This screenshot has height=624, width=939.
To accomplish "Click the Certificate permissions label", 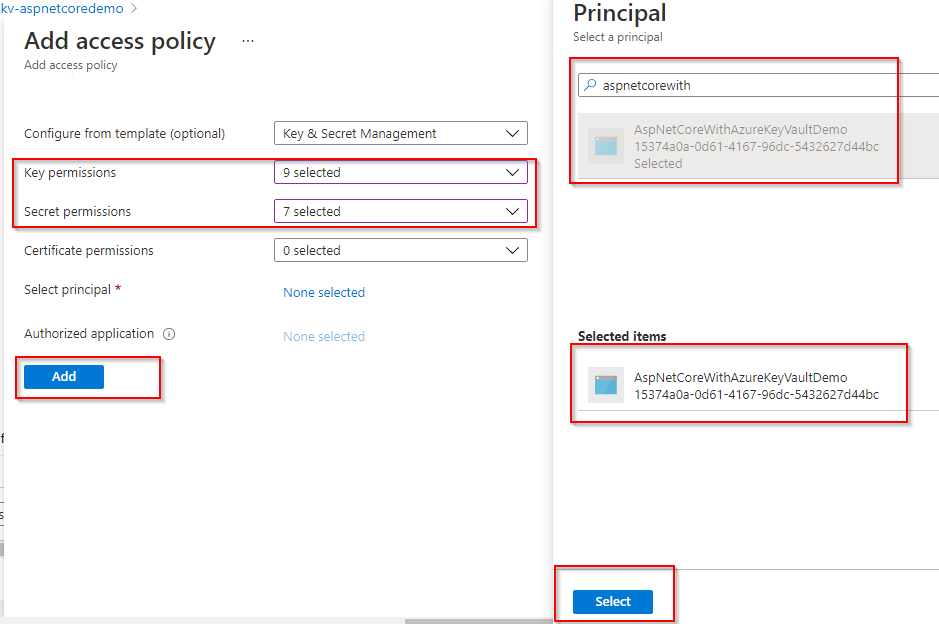I will [89, 250].
